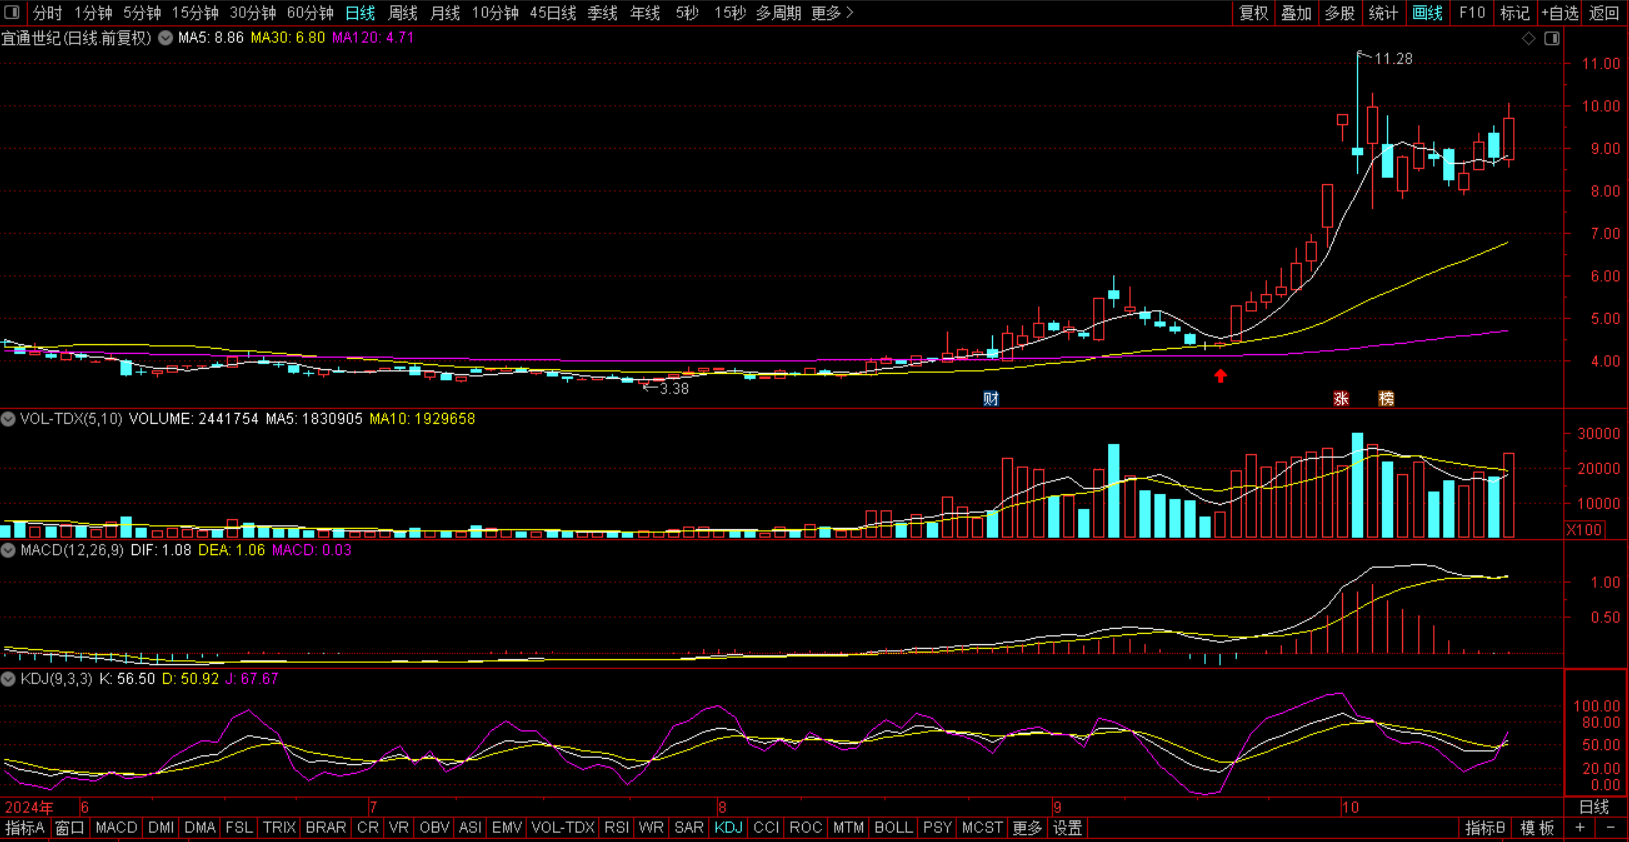Toggle the 画线 drawing tools mode

[x=1427, y=13]
